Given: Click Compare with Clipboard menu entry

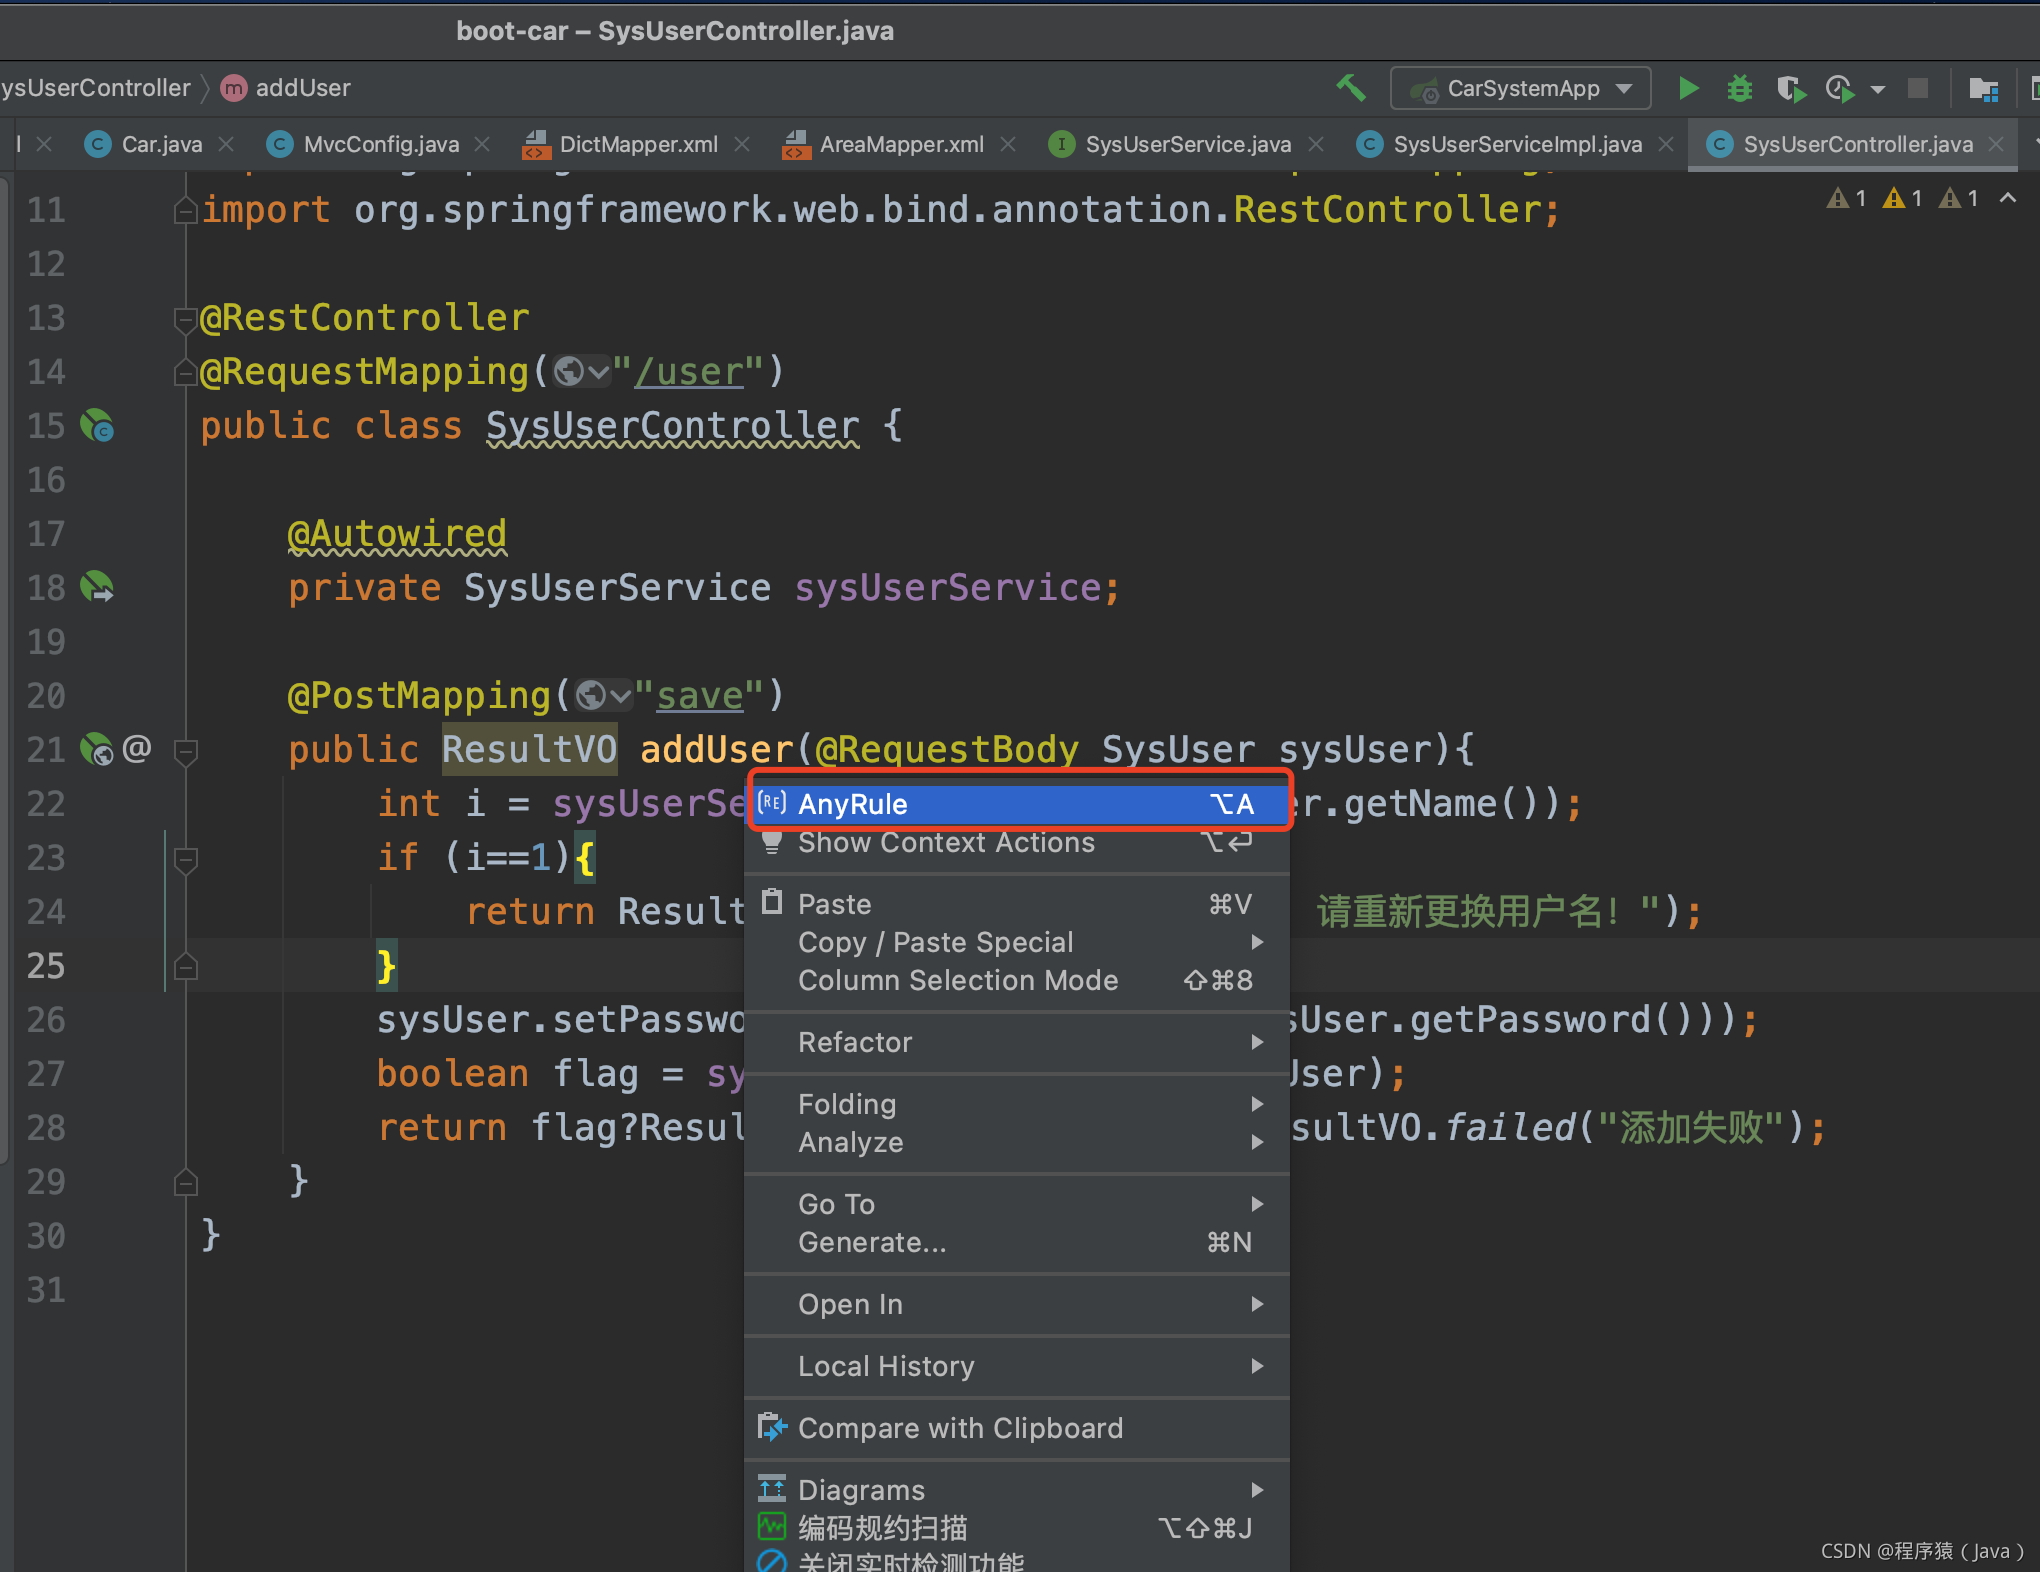Looking at the screenshot, I should 960,1428.
